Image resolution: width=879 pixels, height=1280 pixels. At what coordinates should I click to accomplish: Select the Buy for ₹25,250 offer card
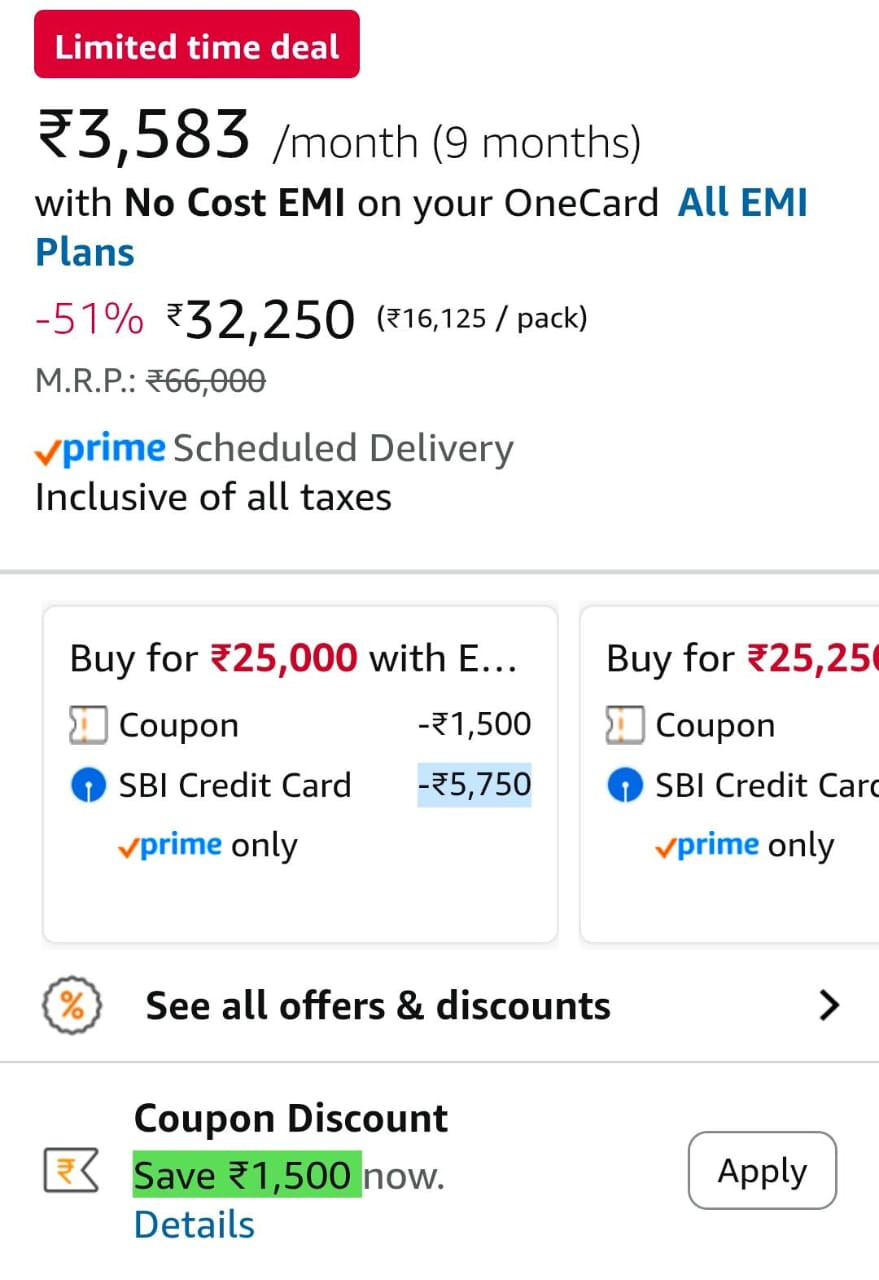tap(730, 774)
